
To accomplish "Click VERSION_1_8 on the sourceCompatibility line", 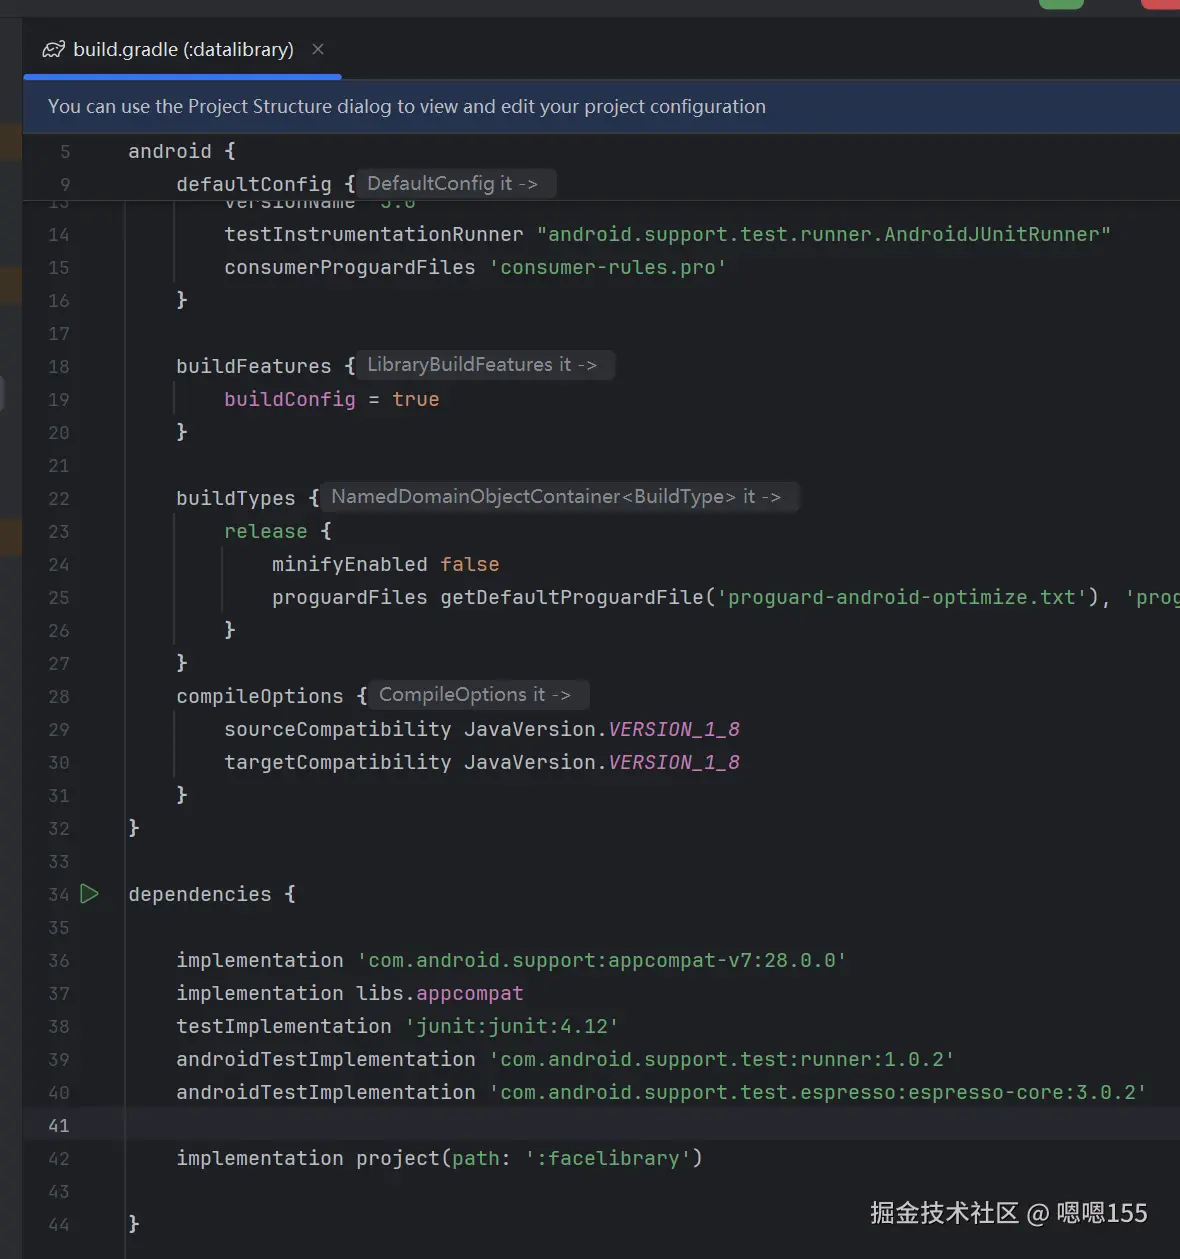I will 674,729.
